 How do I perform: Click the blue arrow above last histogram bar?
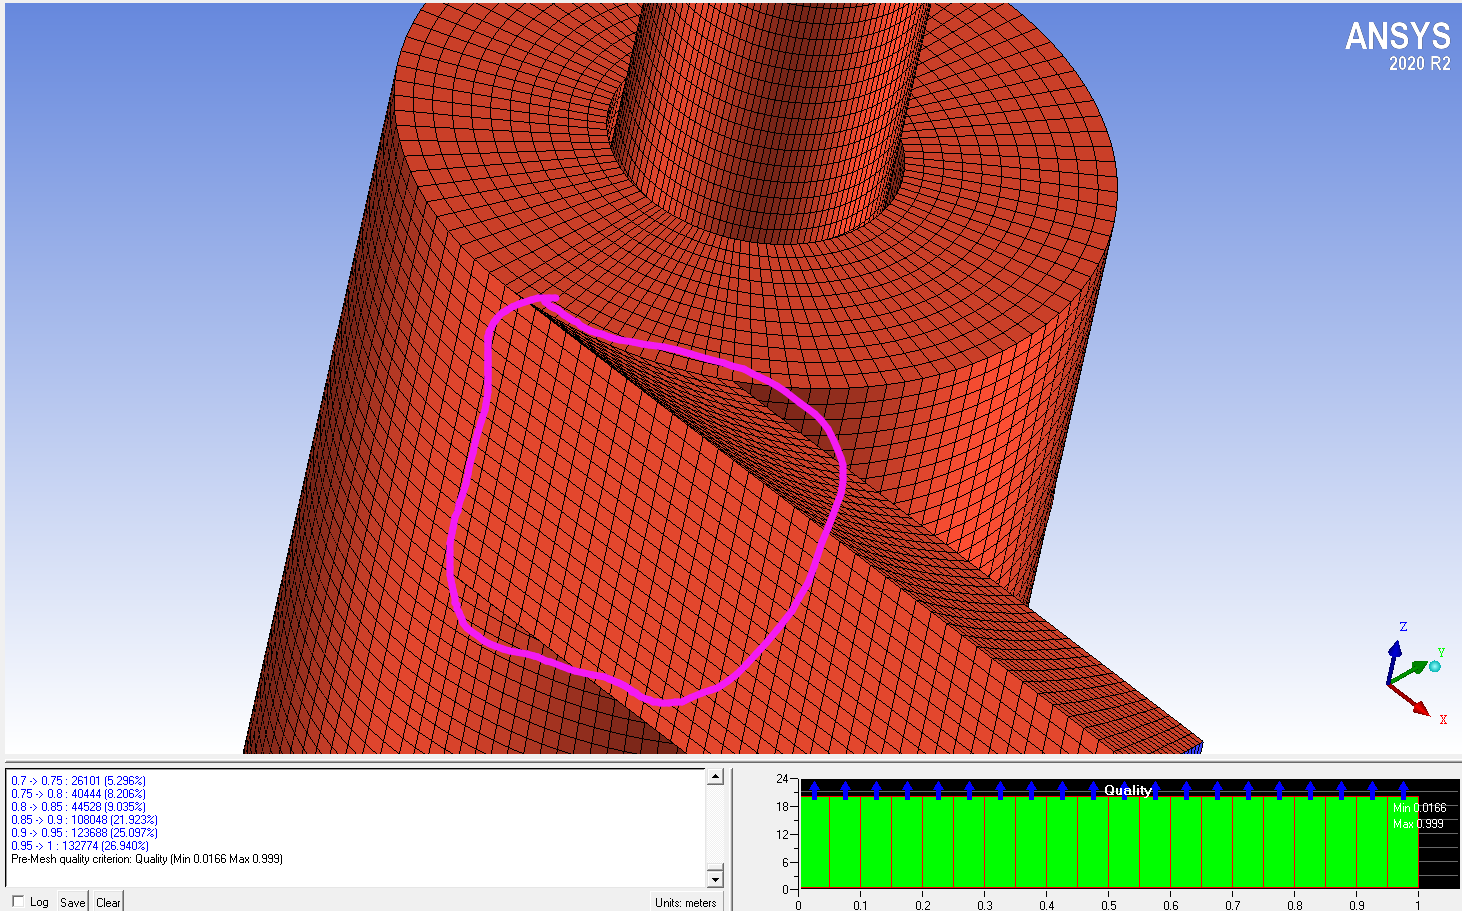(1403, 790)
